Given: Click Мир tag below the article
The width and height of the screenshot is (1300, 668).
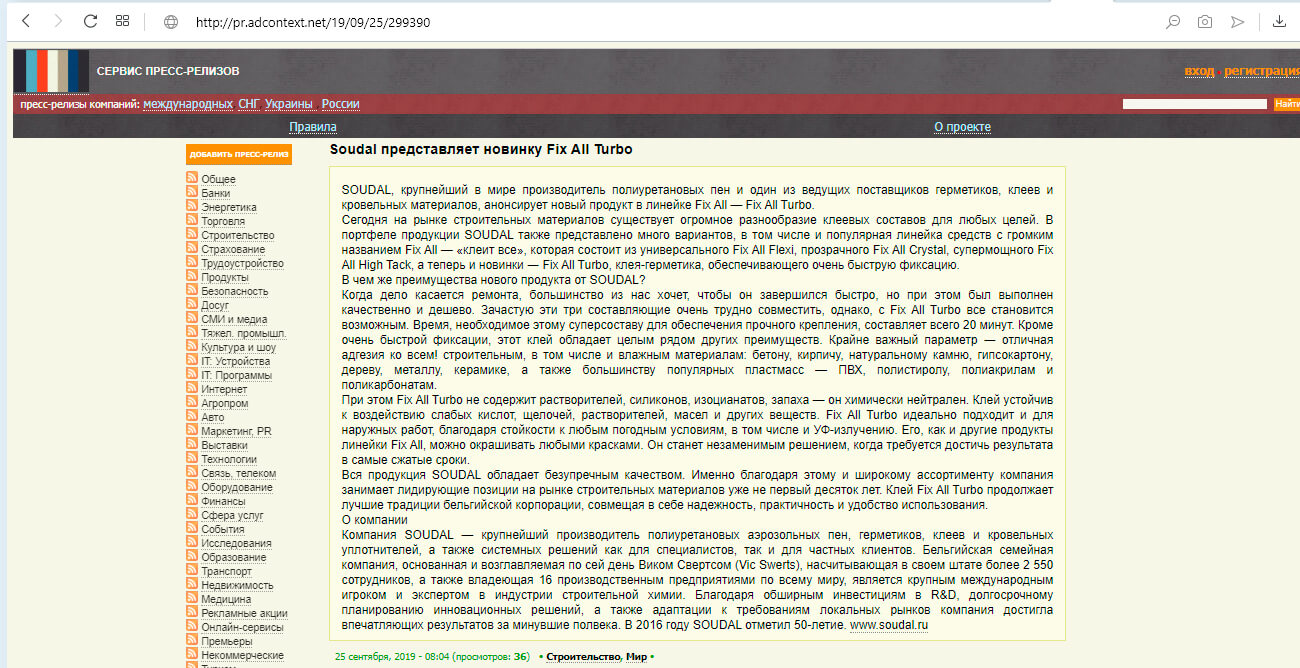Looking at the screenshot, I should pyautogui.click(x=636, y=657).
